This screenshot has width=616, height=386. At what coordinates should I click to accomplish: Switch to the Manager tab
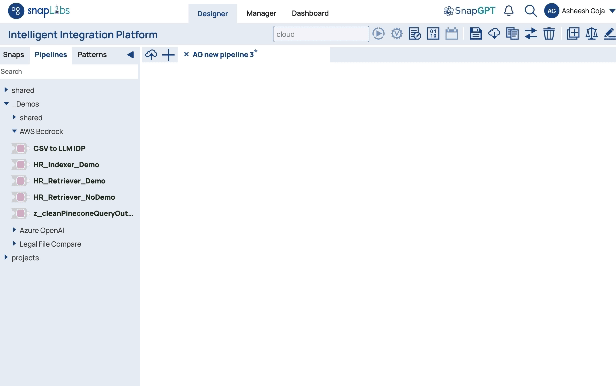point(261,13)
